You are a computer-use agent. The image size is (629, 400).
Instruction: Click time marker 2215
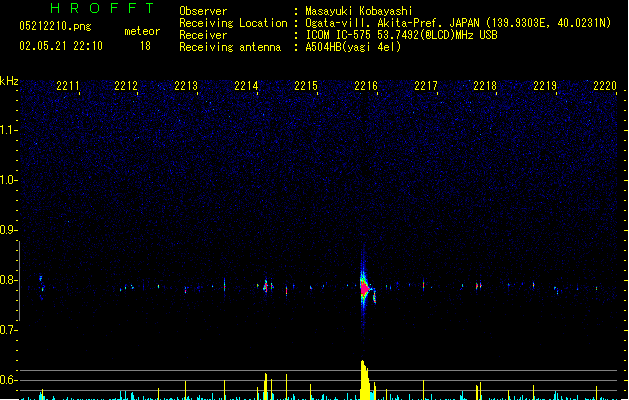pyautogui.click(x=306, y=86)
